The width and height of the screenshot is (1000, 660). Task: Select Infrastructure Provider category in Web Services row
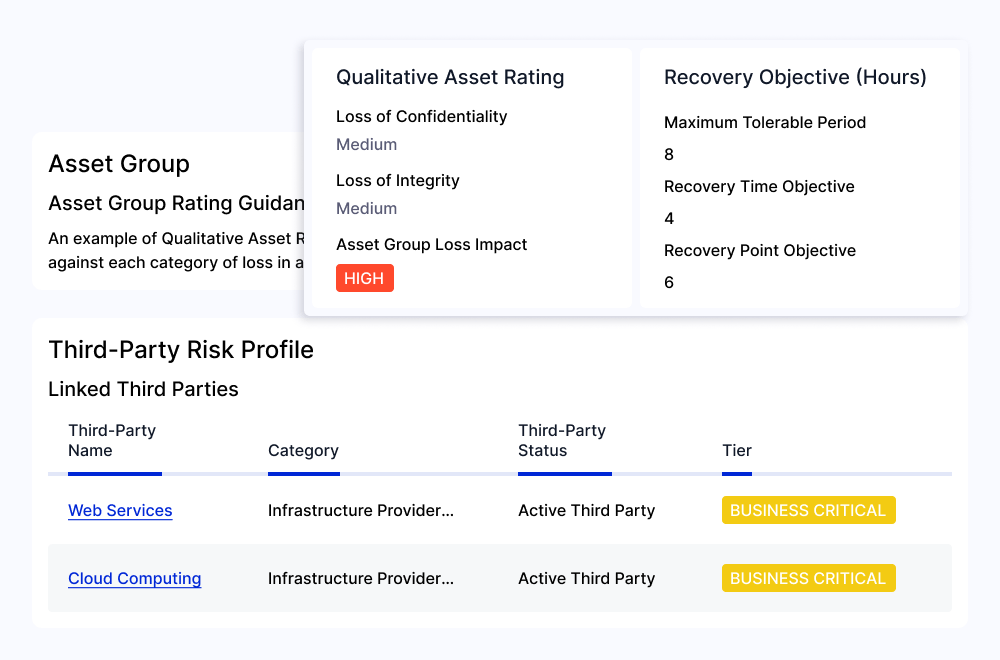(361, 510)
